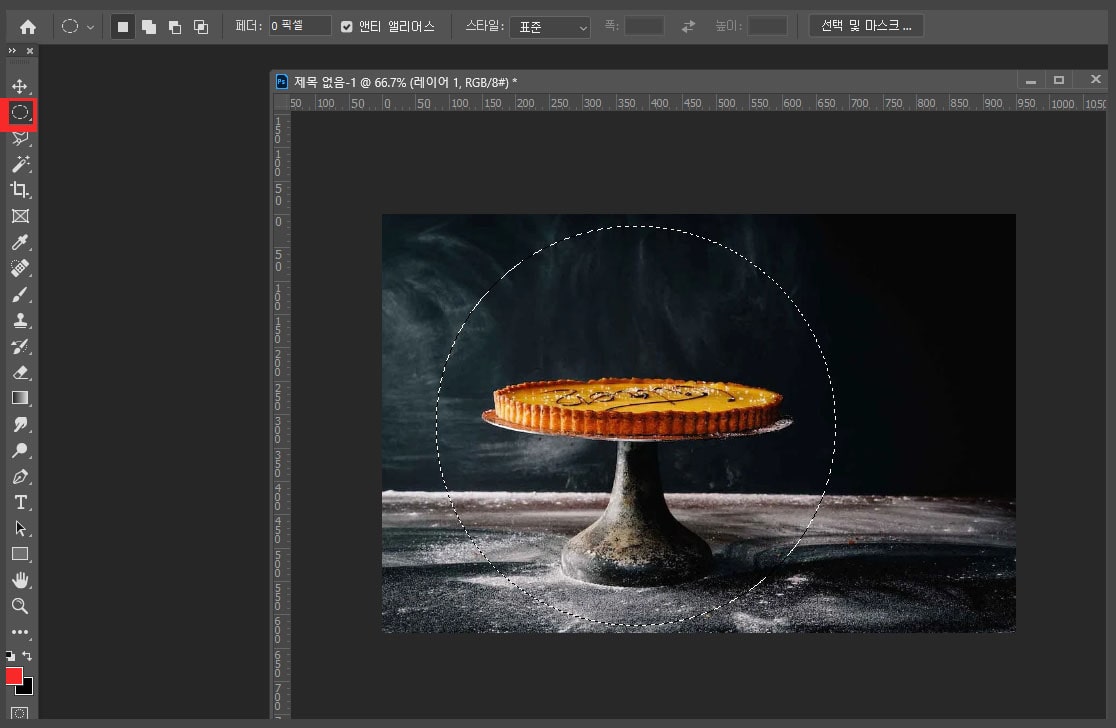Activate the Crop tool

click(x=19, y=190)
